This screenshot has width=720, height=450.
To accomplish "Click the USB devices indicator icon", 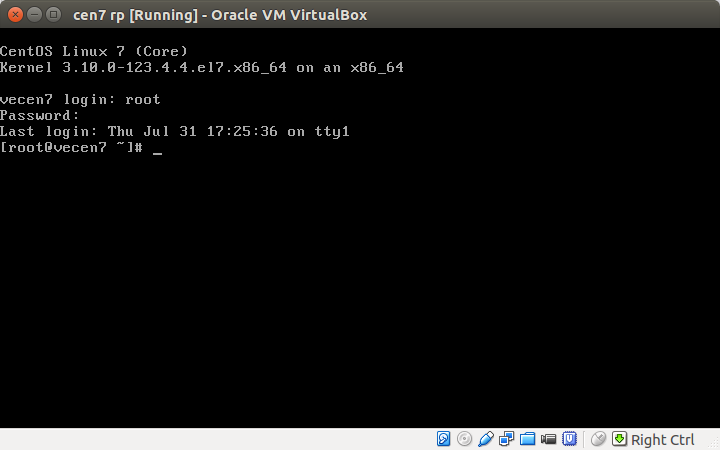I will pyautogui.click(x=486, y=439).
